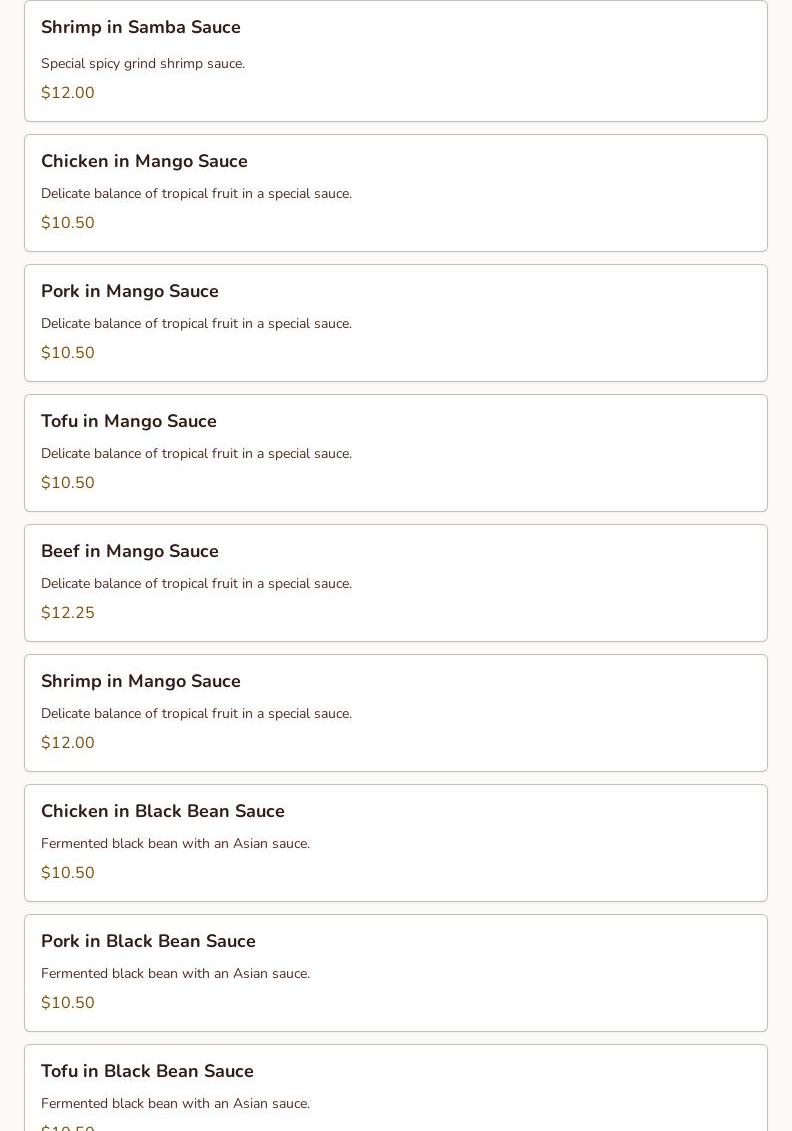Click the Chicken in Black Bean Sauce title
The width and height of the screenshot is (792, 1131).
163,811
